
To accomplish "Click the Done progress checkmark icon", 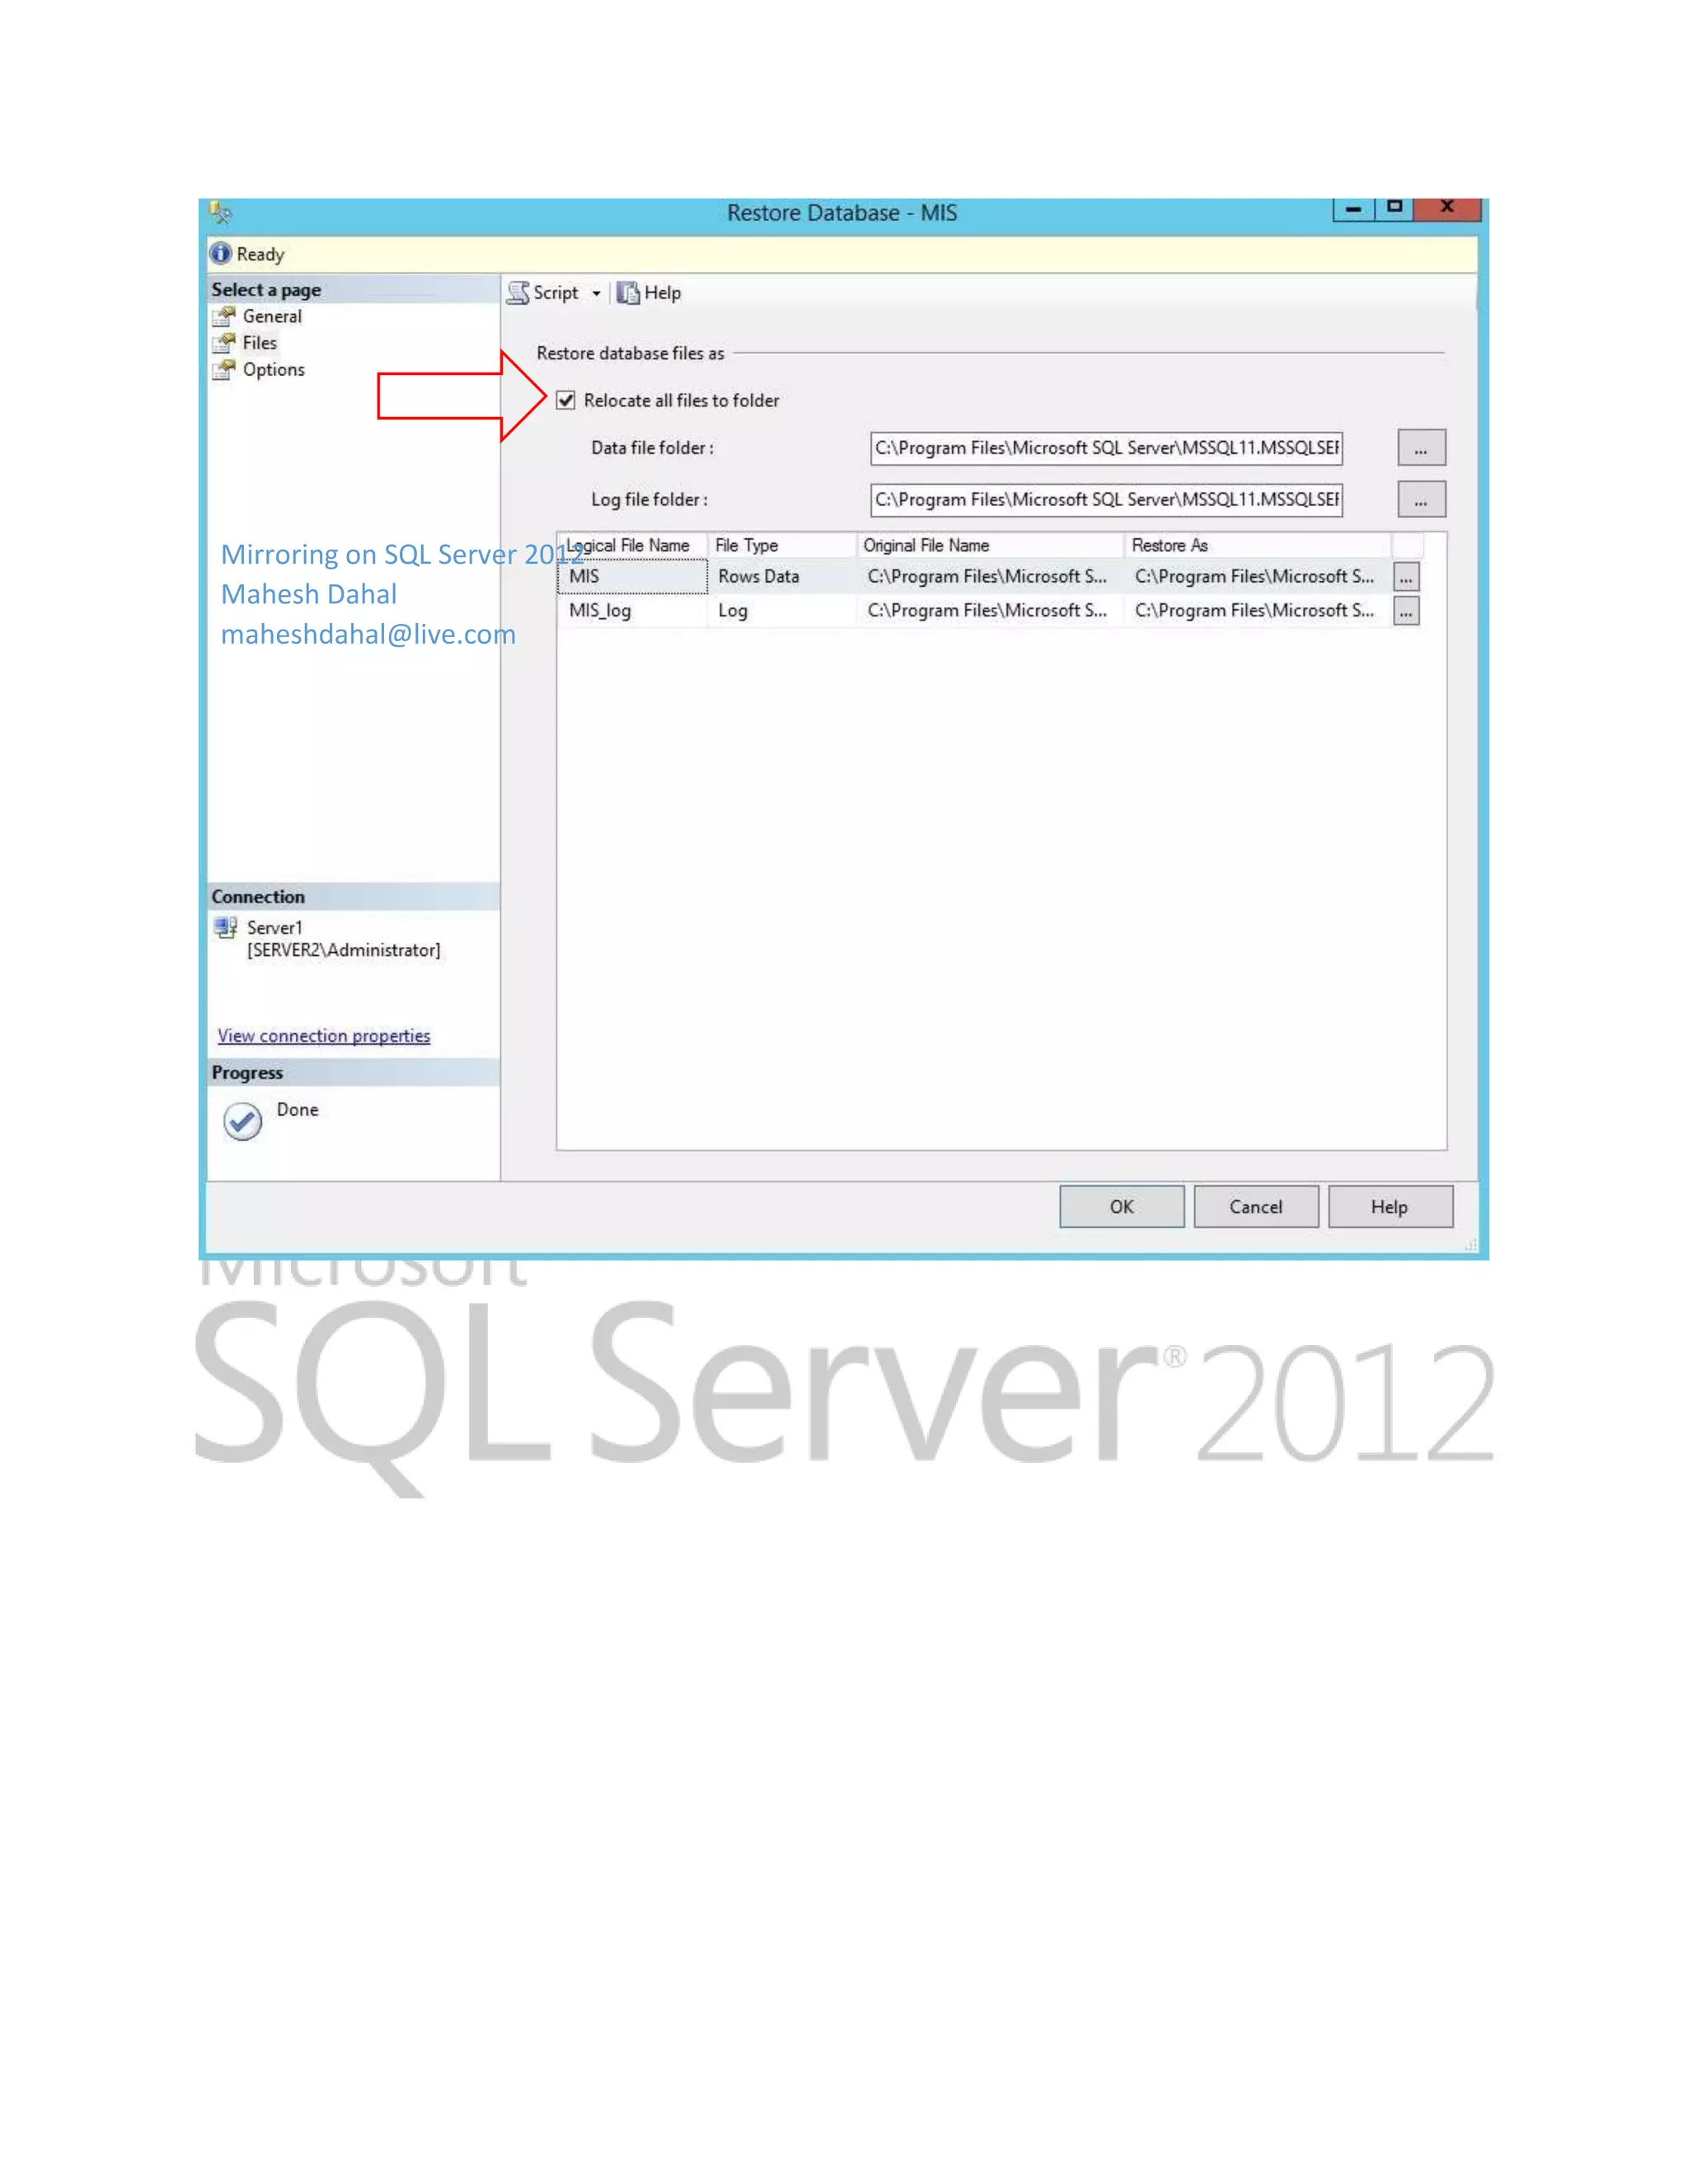I will [x=242, y=1122].
